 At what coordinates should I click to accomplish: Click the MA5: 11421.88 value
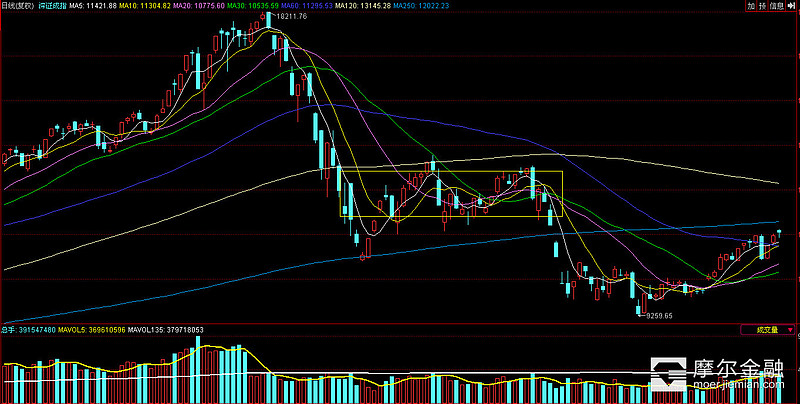click(x=93, y=6)
